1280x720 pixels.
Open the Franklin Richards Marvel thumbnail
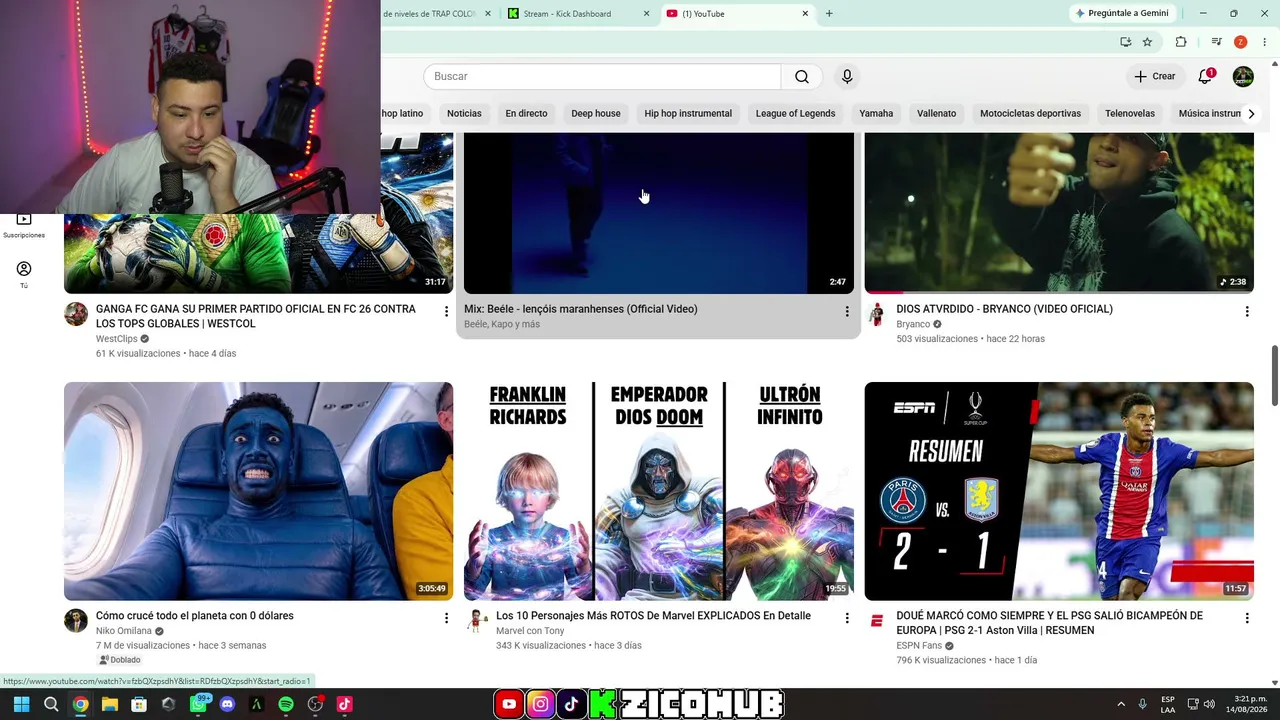(659, 491)
